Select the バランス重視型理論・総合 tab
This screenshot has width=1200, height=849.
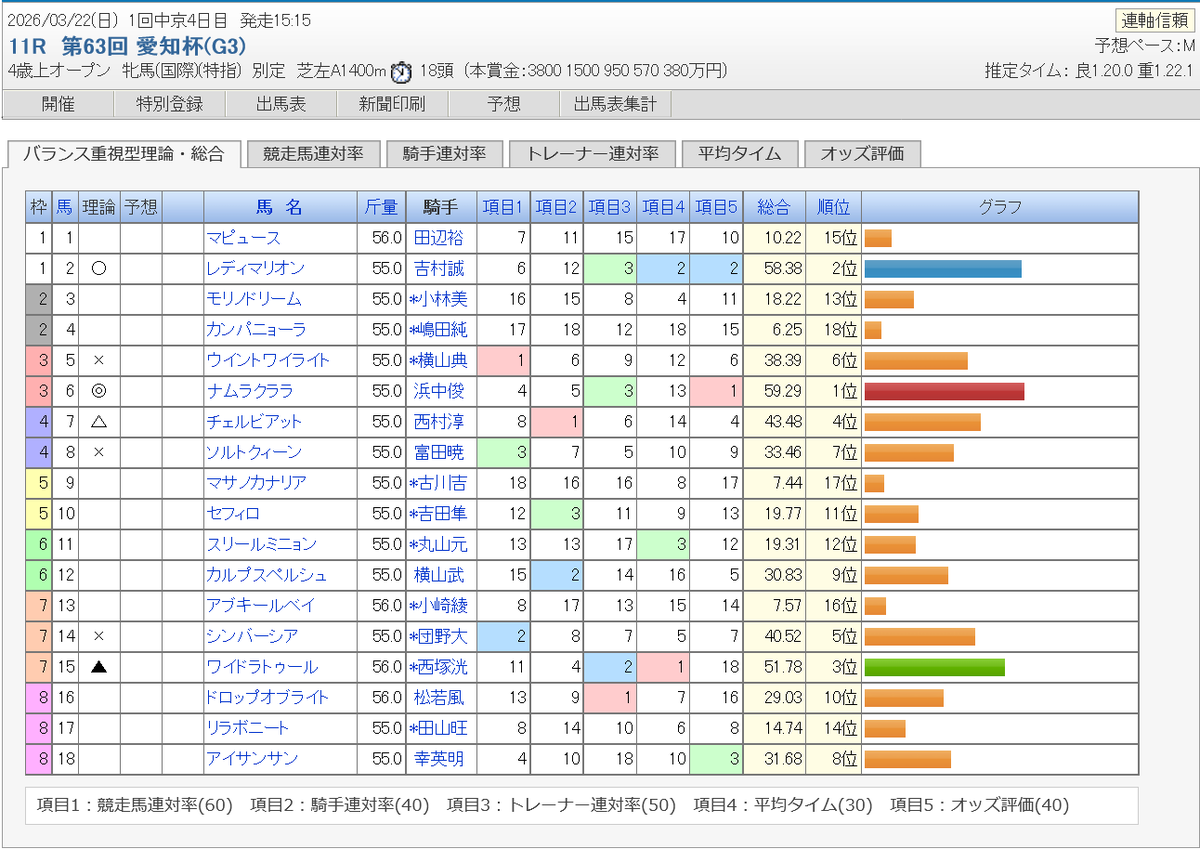[x=124, y=154]
